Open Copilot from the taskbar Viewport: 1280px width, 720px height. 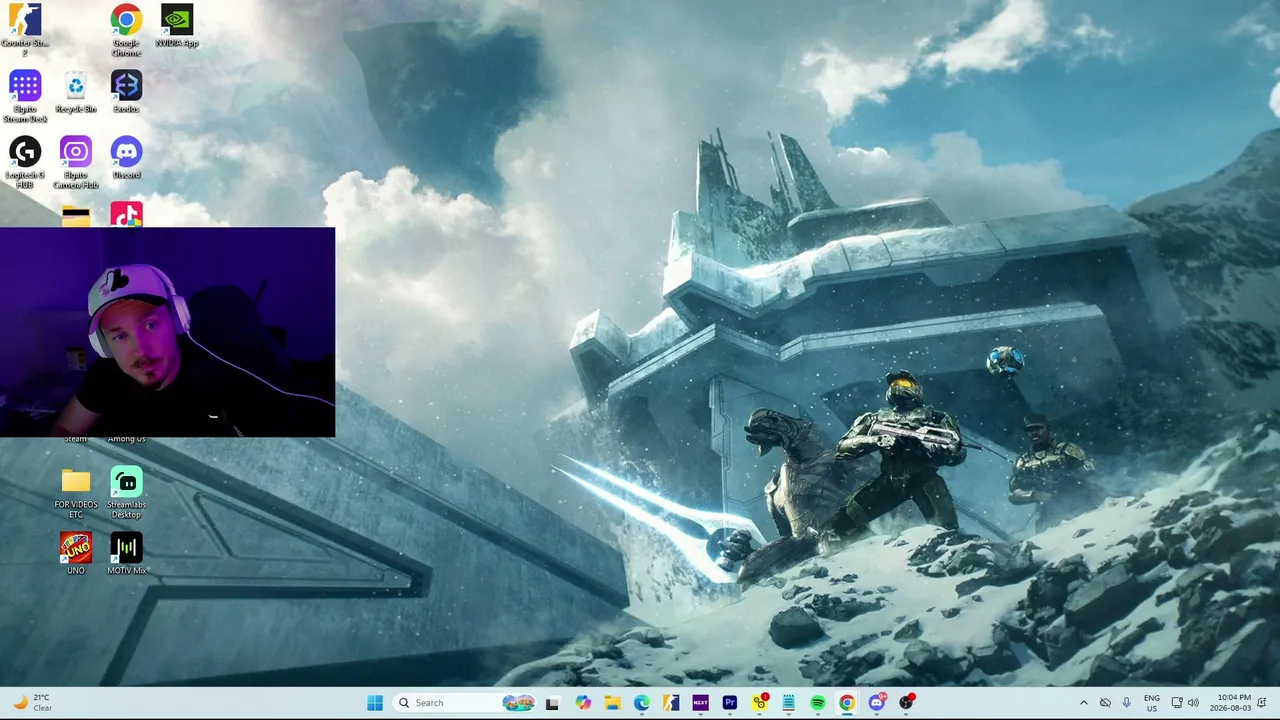[x=583, y=703]
